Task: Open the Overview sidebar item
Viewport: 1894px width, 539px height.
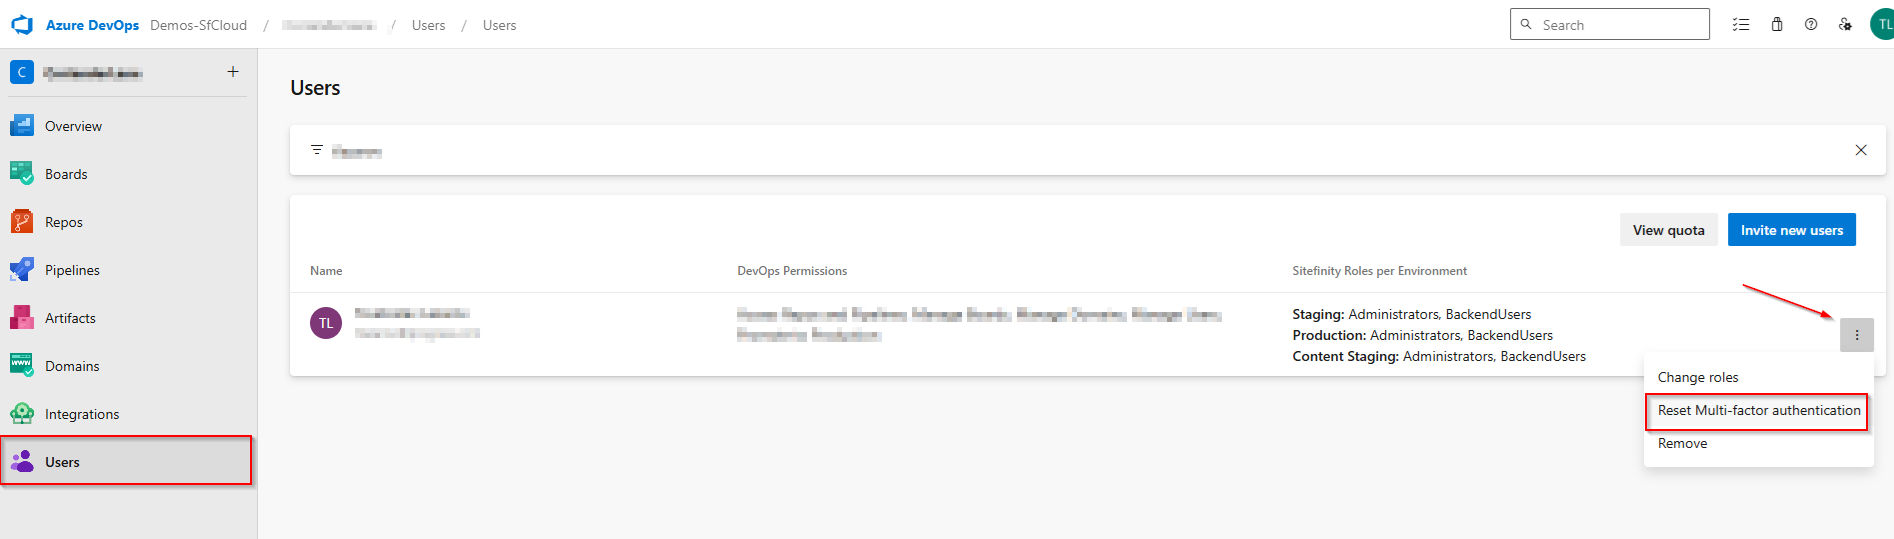Action: point(127,126)
